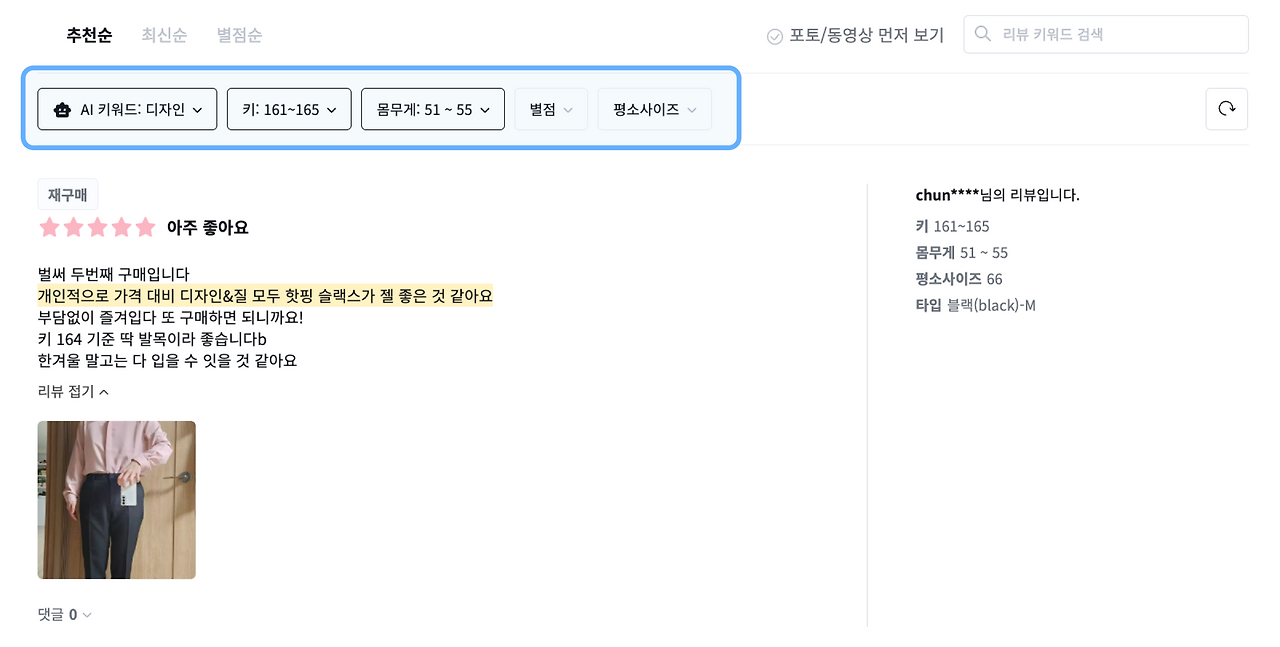Select the first pink star of the rating
The image size is (1280, 647).
(x=49, y=227)
